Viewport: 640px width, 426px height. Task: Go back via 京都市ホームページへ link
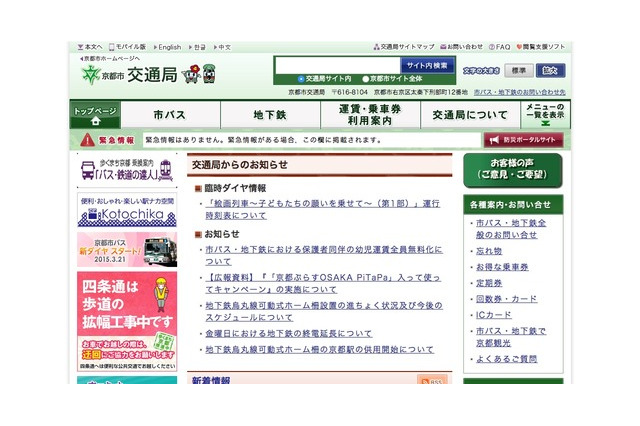pyautogui.click(x=110, y=59)
